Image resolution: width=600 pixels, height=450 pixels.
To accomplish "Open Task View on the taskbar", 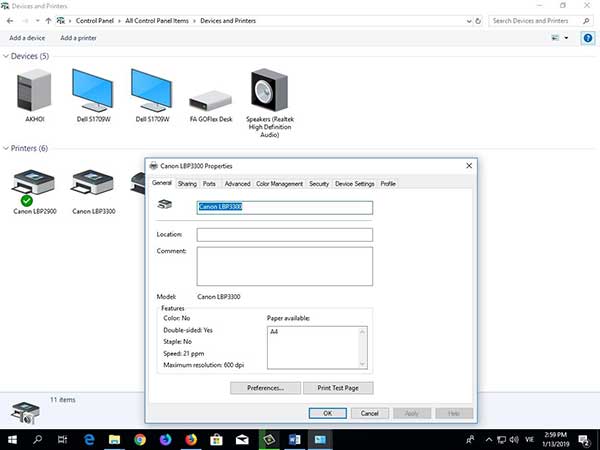I will pyautogui.click(x=63, y=439).
